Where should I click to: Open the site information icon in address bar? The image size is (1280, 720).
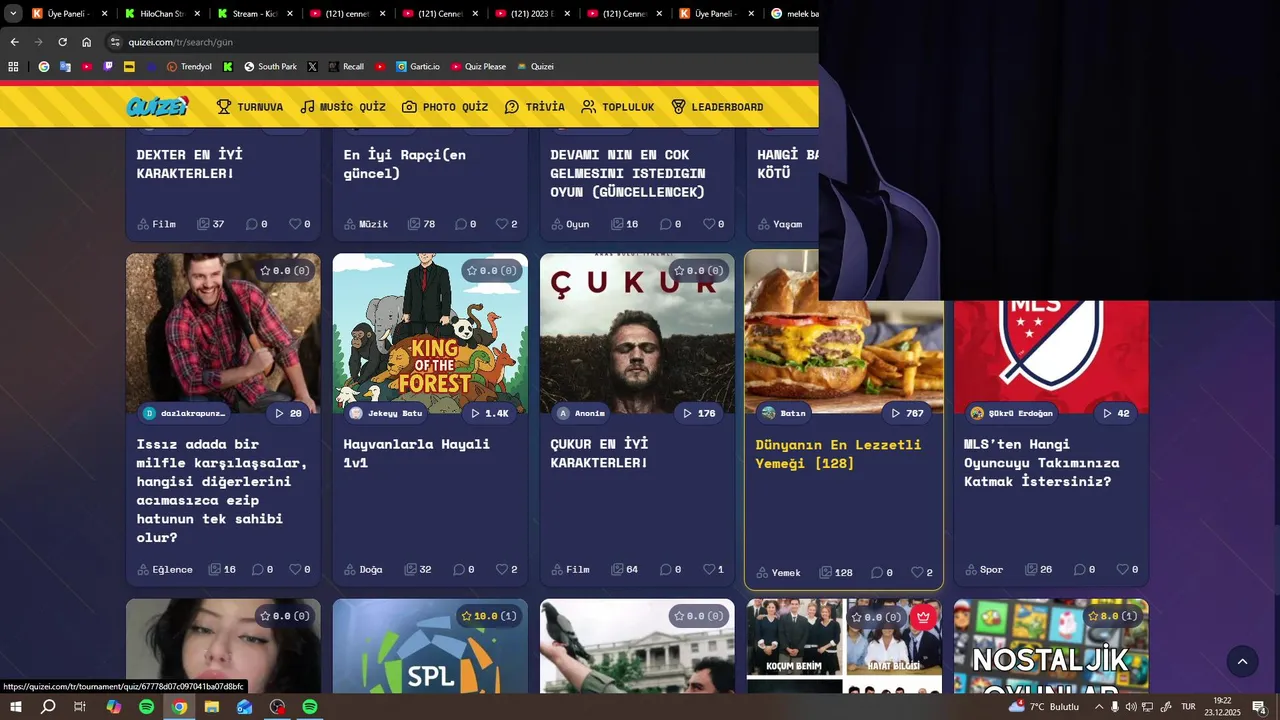tap(115, 42)
